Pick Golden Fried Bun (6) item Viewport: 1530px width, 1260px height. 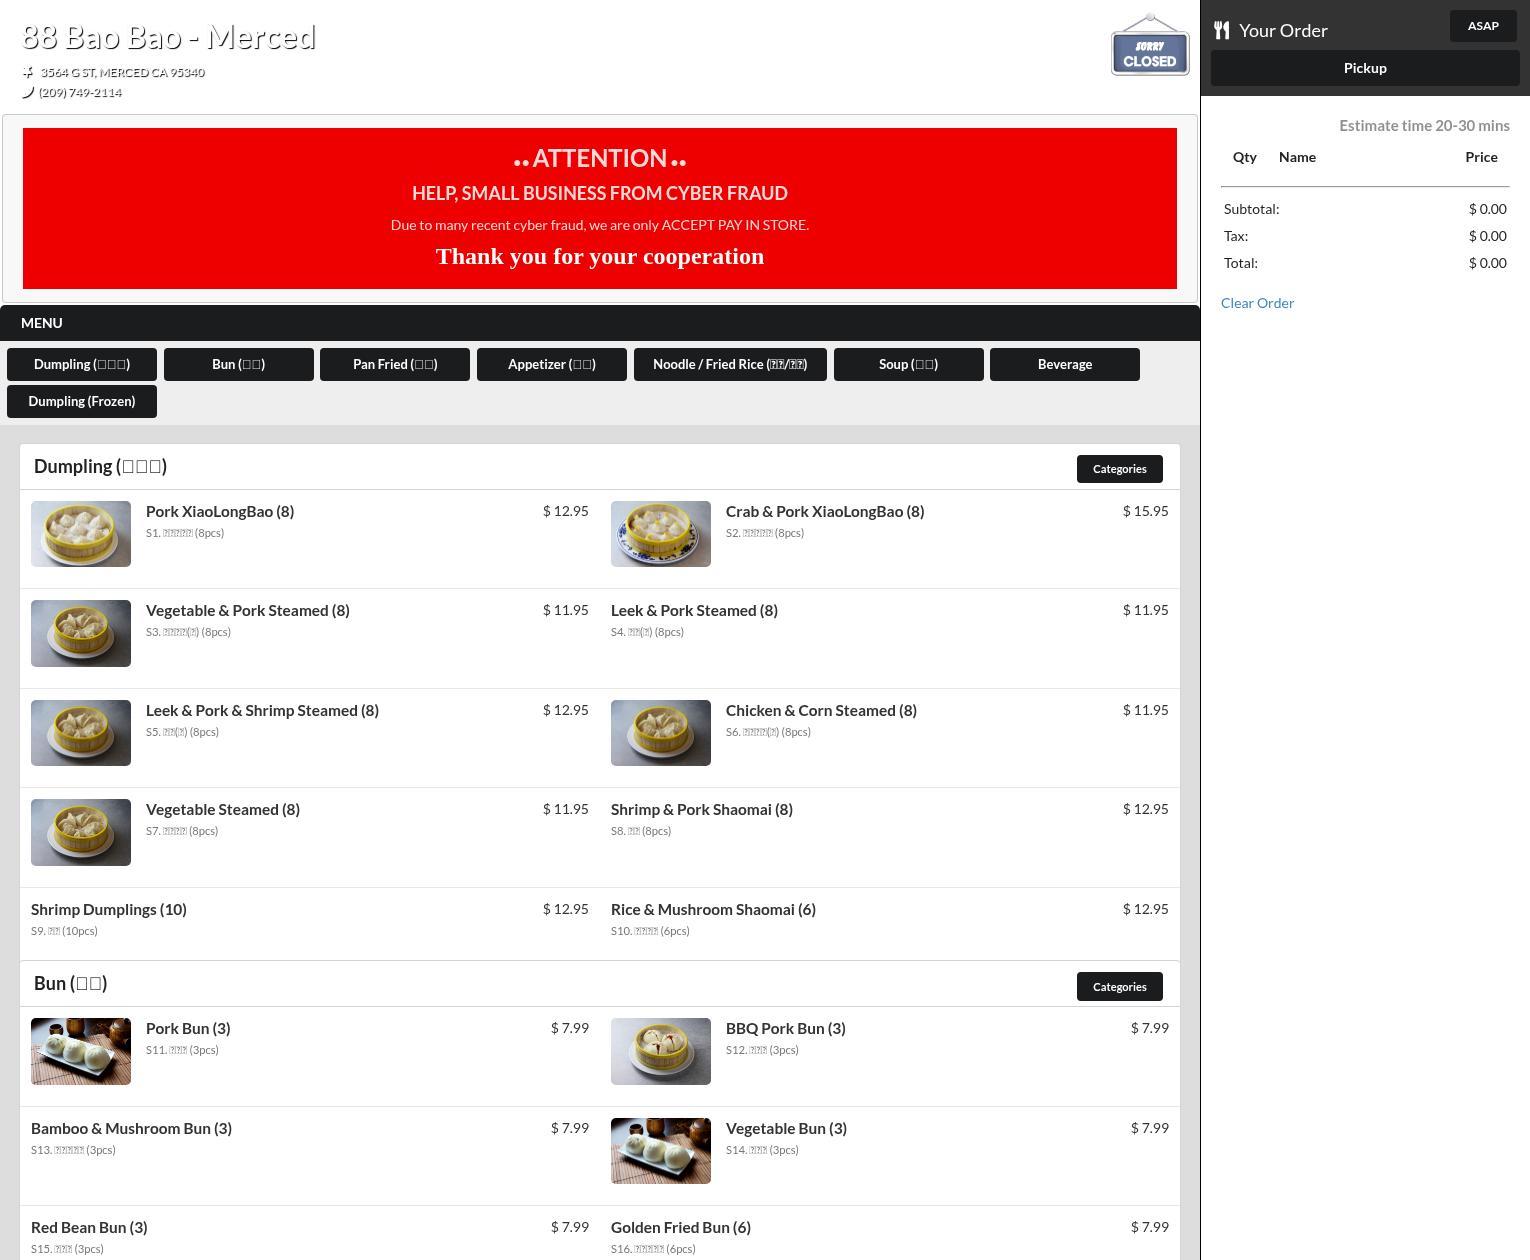click(x=681, y=1228)
